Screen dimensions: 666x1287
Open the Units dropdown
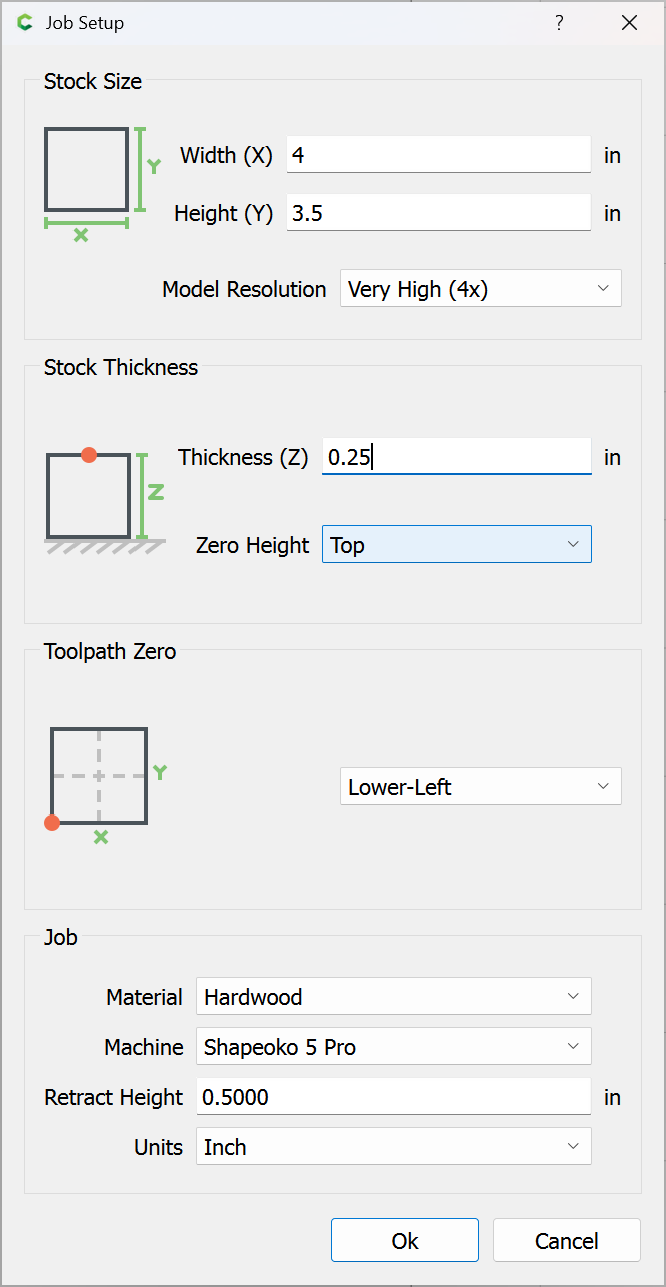click(x=393, y=1147)
